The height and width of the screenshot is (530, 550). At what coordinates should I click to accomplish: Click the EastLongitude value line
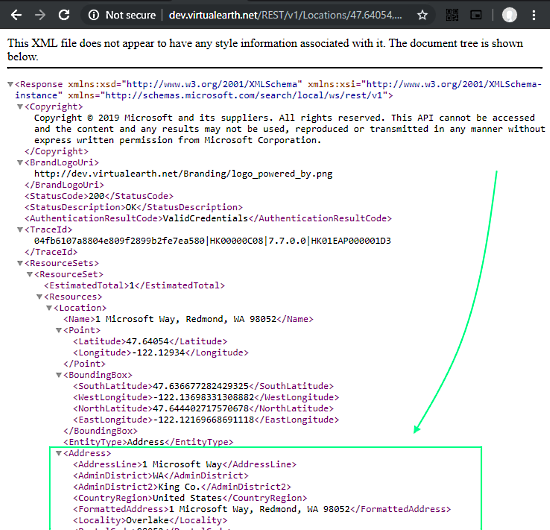tap(206, 420)
